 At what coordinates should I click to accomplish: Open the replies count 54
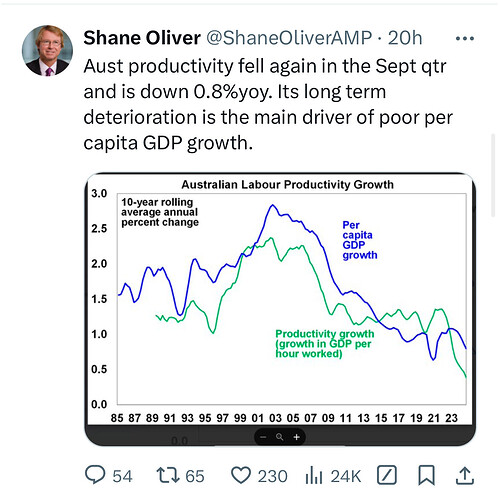tap(122, 476)
